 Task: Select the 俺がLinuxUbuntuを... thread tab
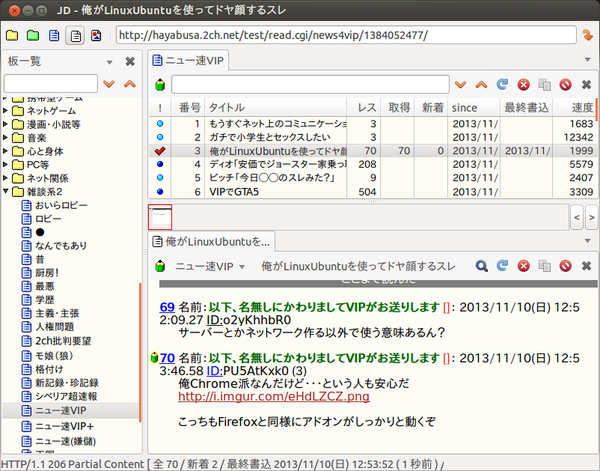211,242
